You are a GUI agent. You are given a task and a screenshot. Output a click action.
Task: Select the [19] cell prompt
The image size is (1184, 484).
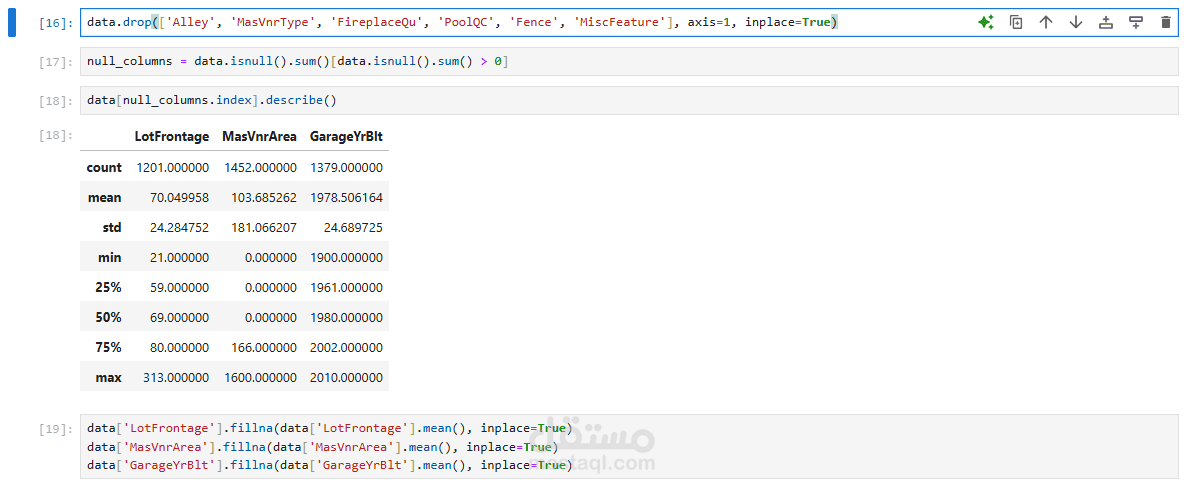pyautogui.click(x=56, y=429)
